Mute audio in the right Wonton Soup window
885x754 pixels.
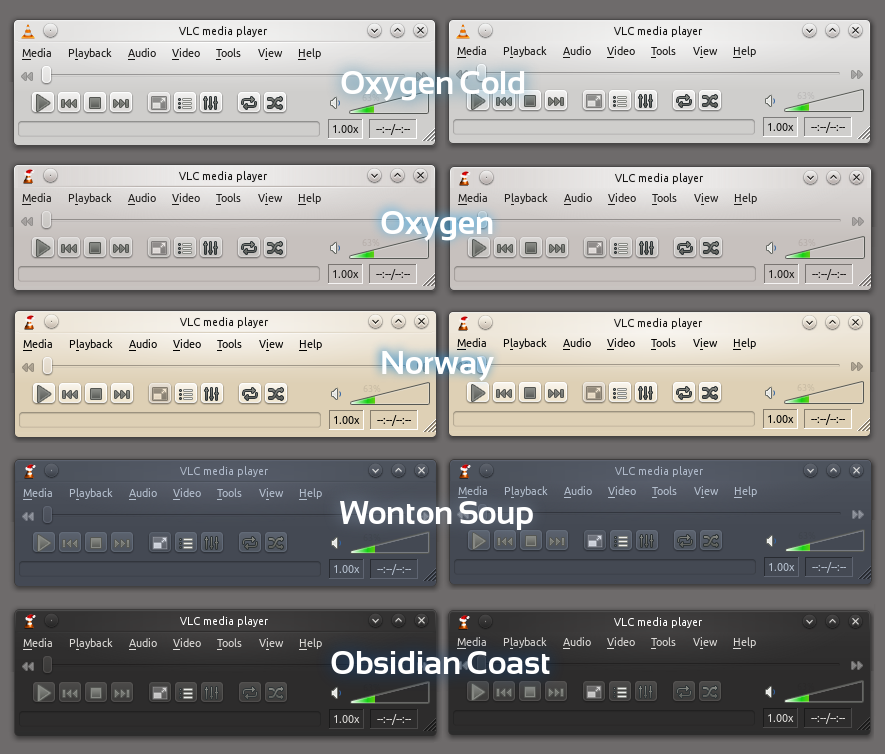pyautogui.click(x=771, y=541)
